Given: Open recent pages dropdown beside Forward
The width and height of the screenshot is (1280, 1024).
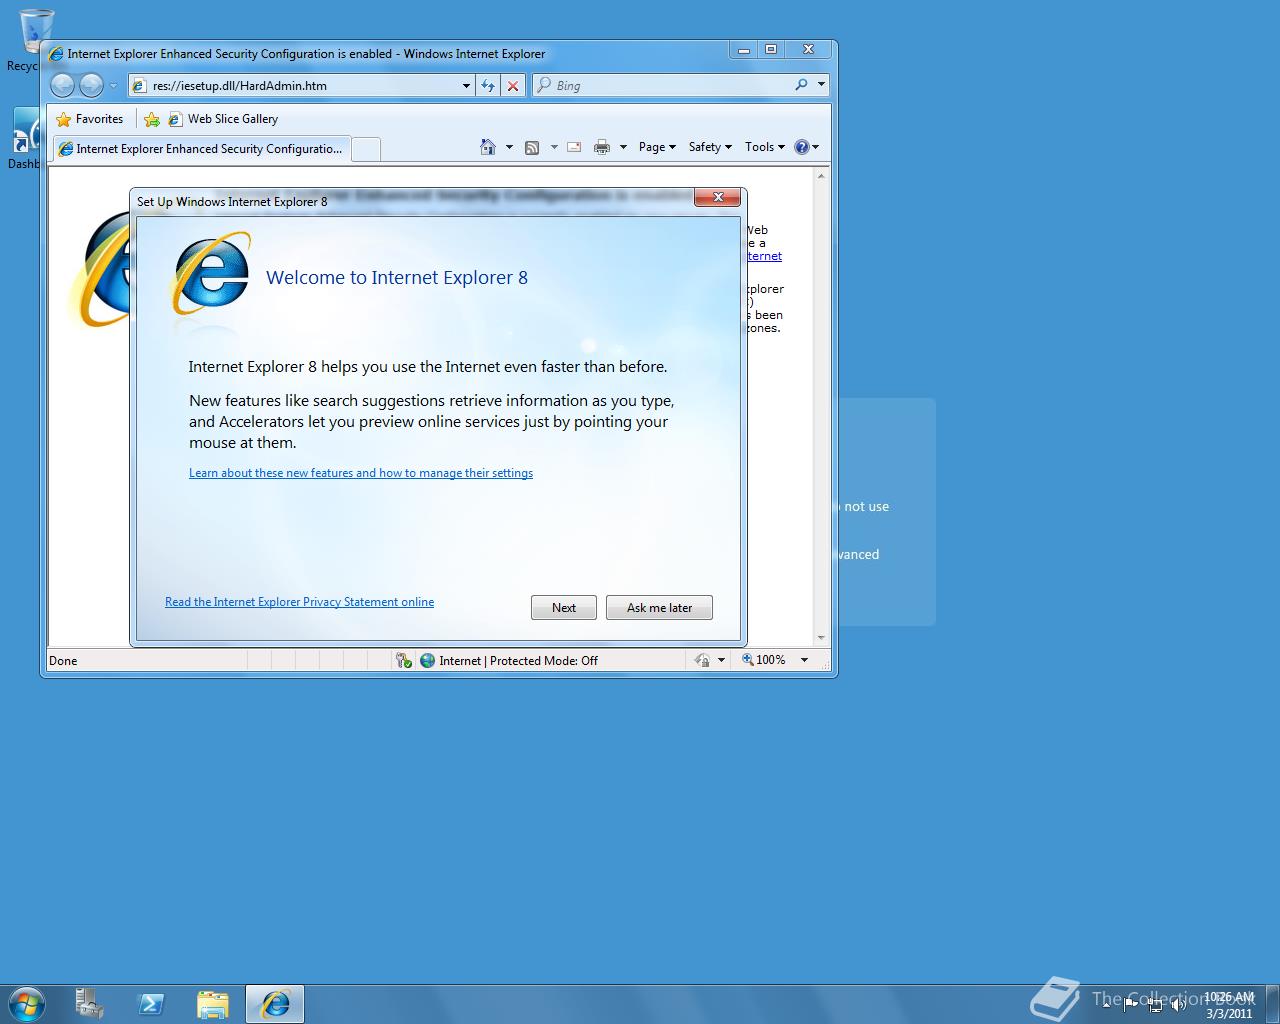Looking at the screenshot, I should [113, 86].
